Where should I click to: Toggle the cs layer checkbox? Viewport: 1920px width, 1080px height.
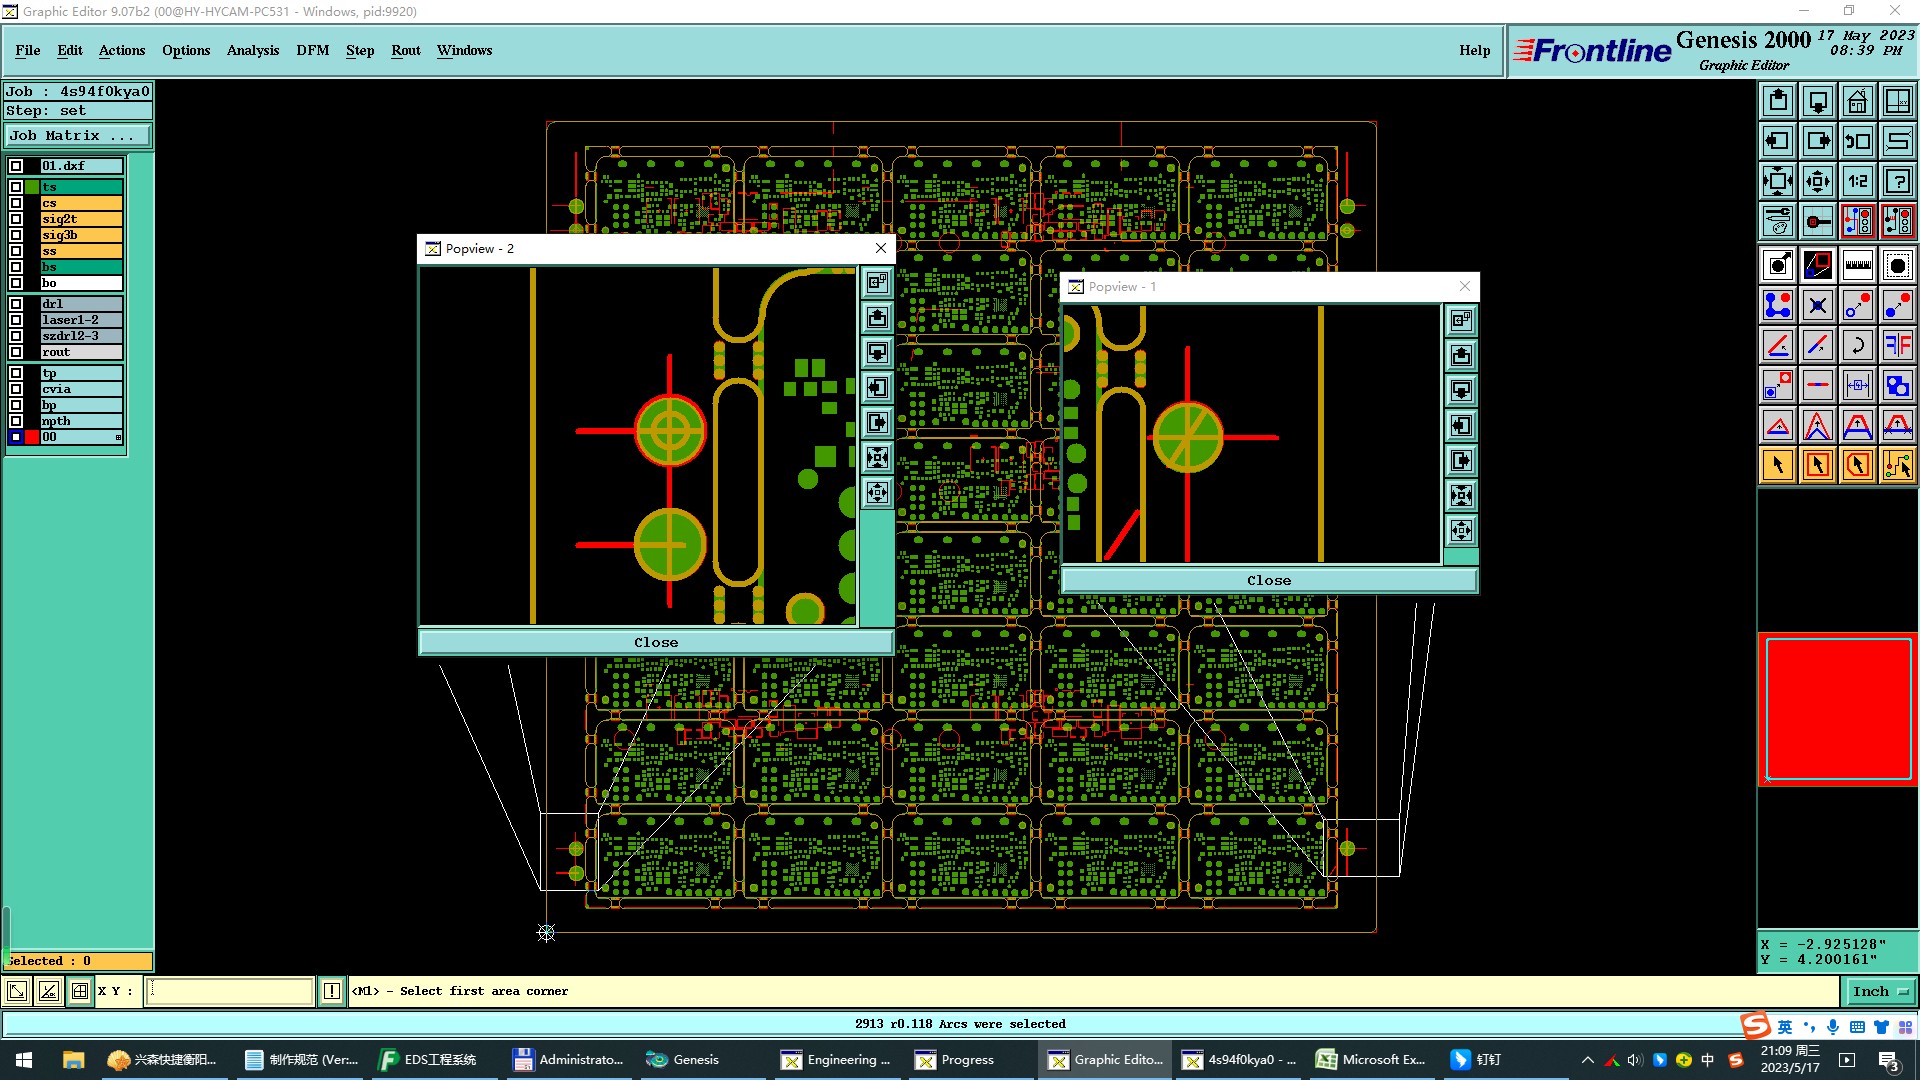click(16, 203)
